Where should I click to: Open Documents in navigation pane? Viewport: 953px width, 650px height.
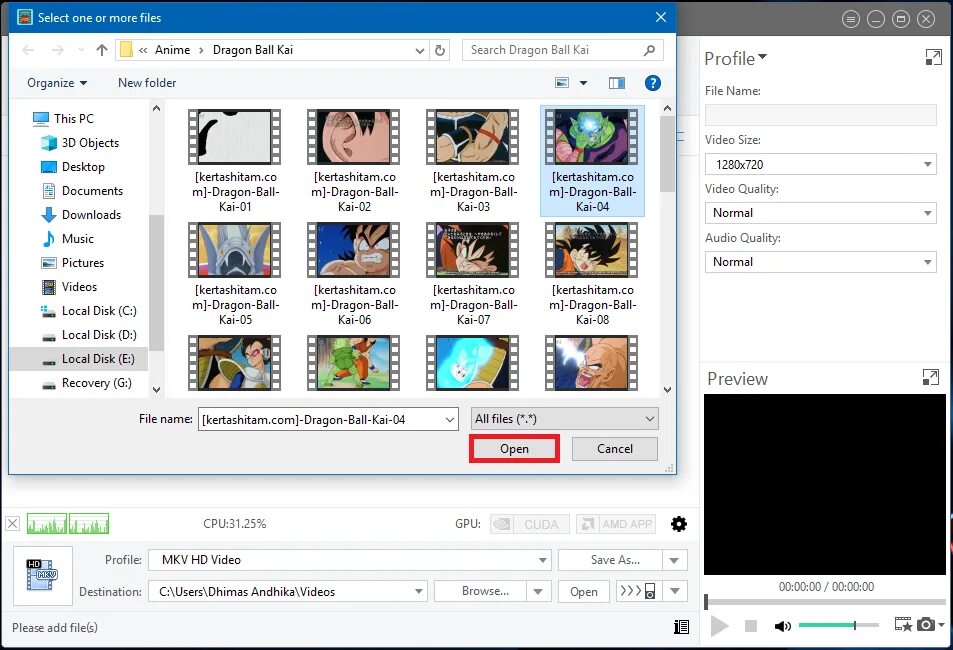click(x=81, y=191)
